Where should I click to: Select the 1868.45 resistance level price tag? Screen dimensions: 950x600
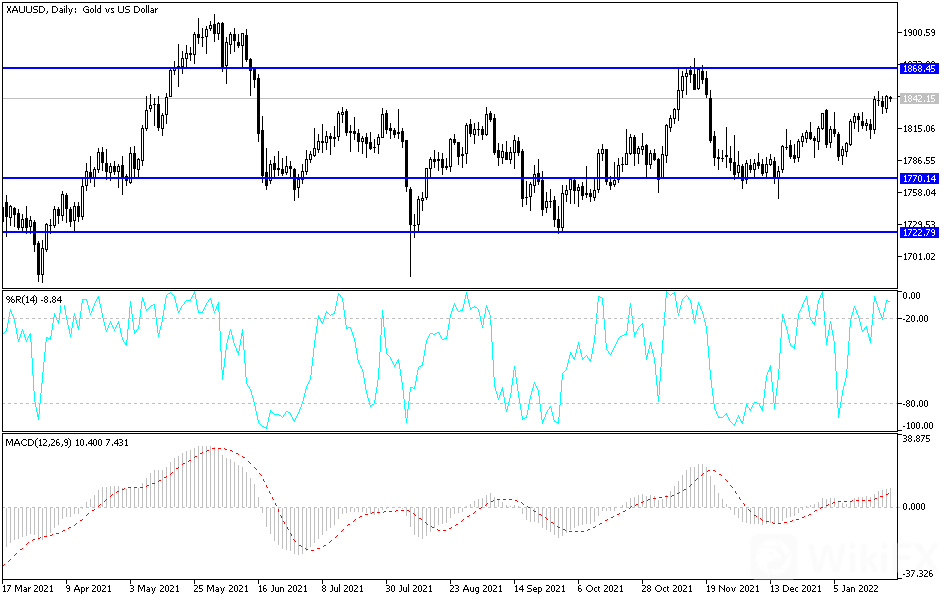[918, 69]
